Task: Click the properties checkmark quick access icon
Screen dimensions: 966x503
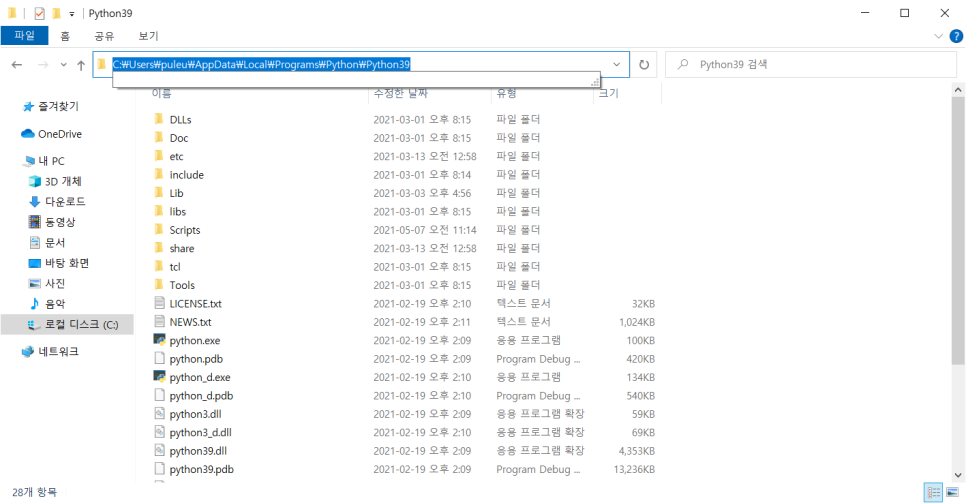Action: coord(39,13)
